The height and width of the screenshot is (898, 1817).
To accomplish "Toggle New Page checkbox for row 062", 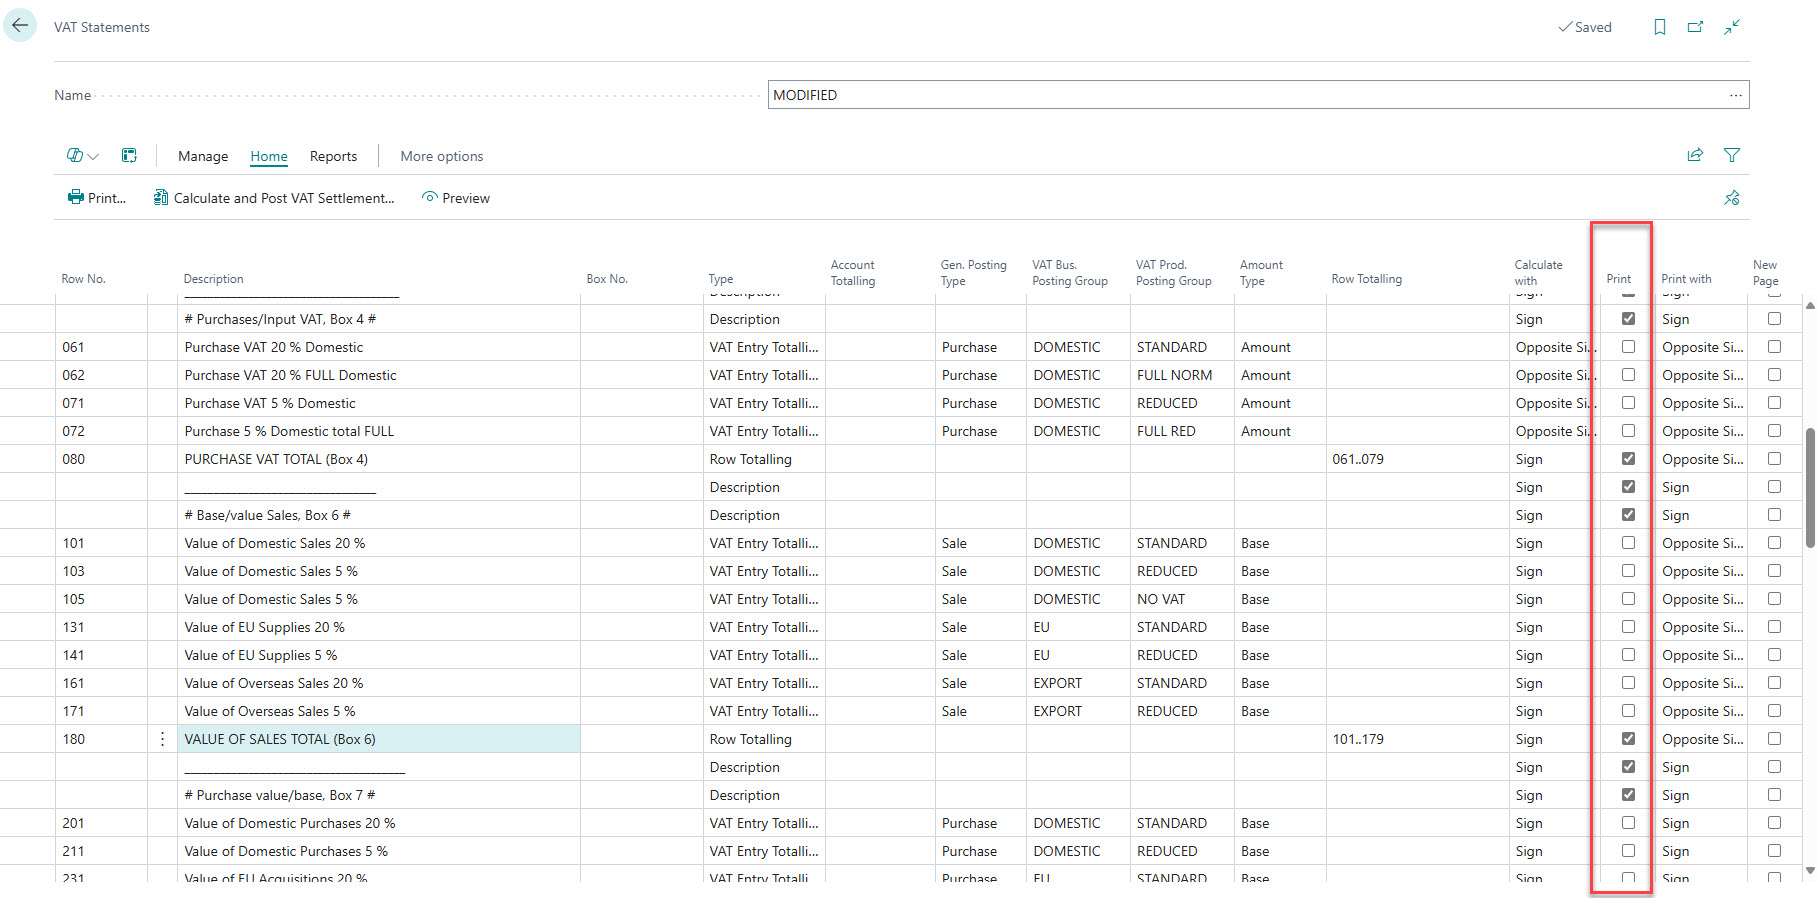I will pyautogui.click(x=1774, y=375).
